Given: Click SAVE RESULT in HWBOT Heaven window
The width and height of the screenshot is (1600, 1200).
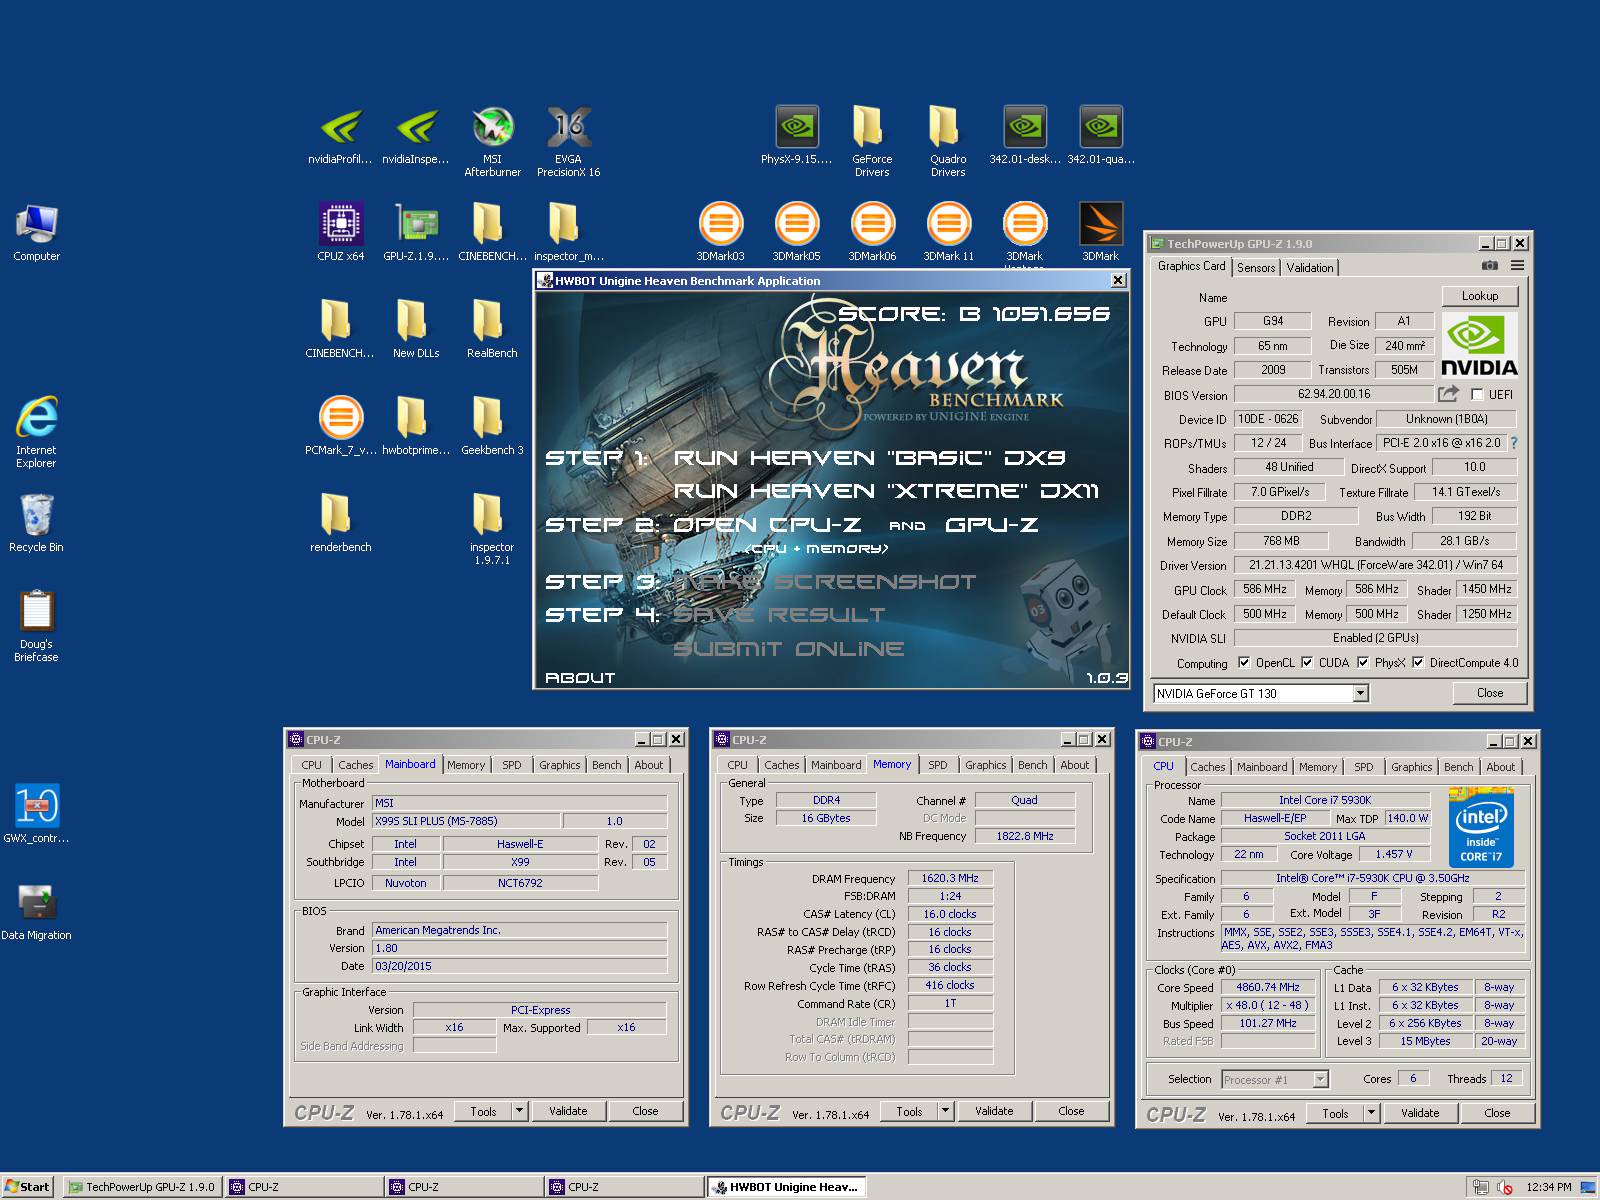Looking at the screenshot, I should (779, 615).
